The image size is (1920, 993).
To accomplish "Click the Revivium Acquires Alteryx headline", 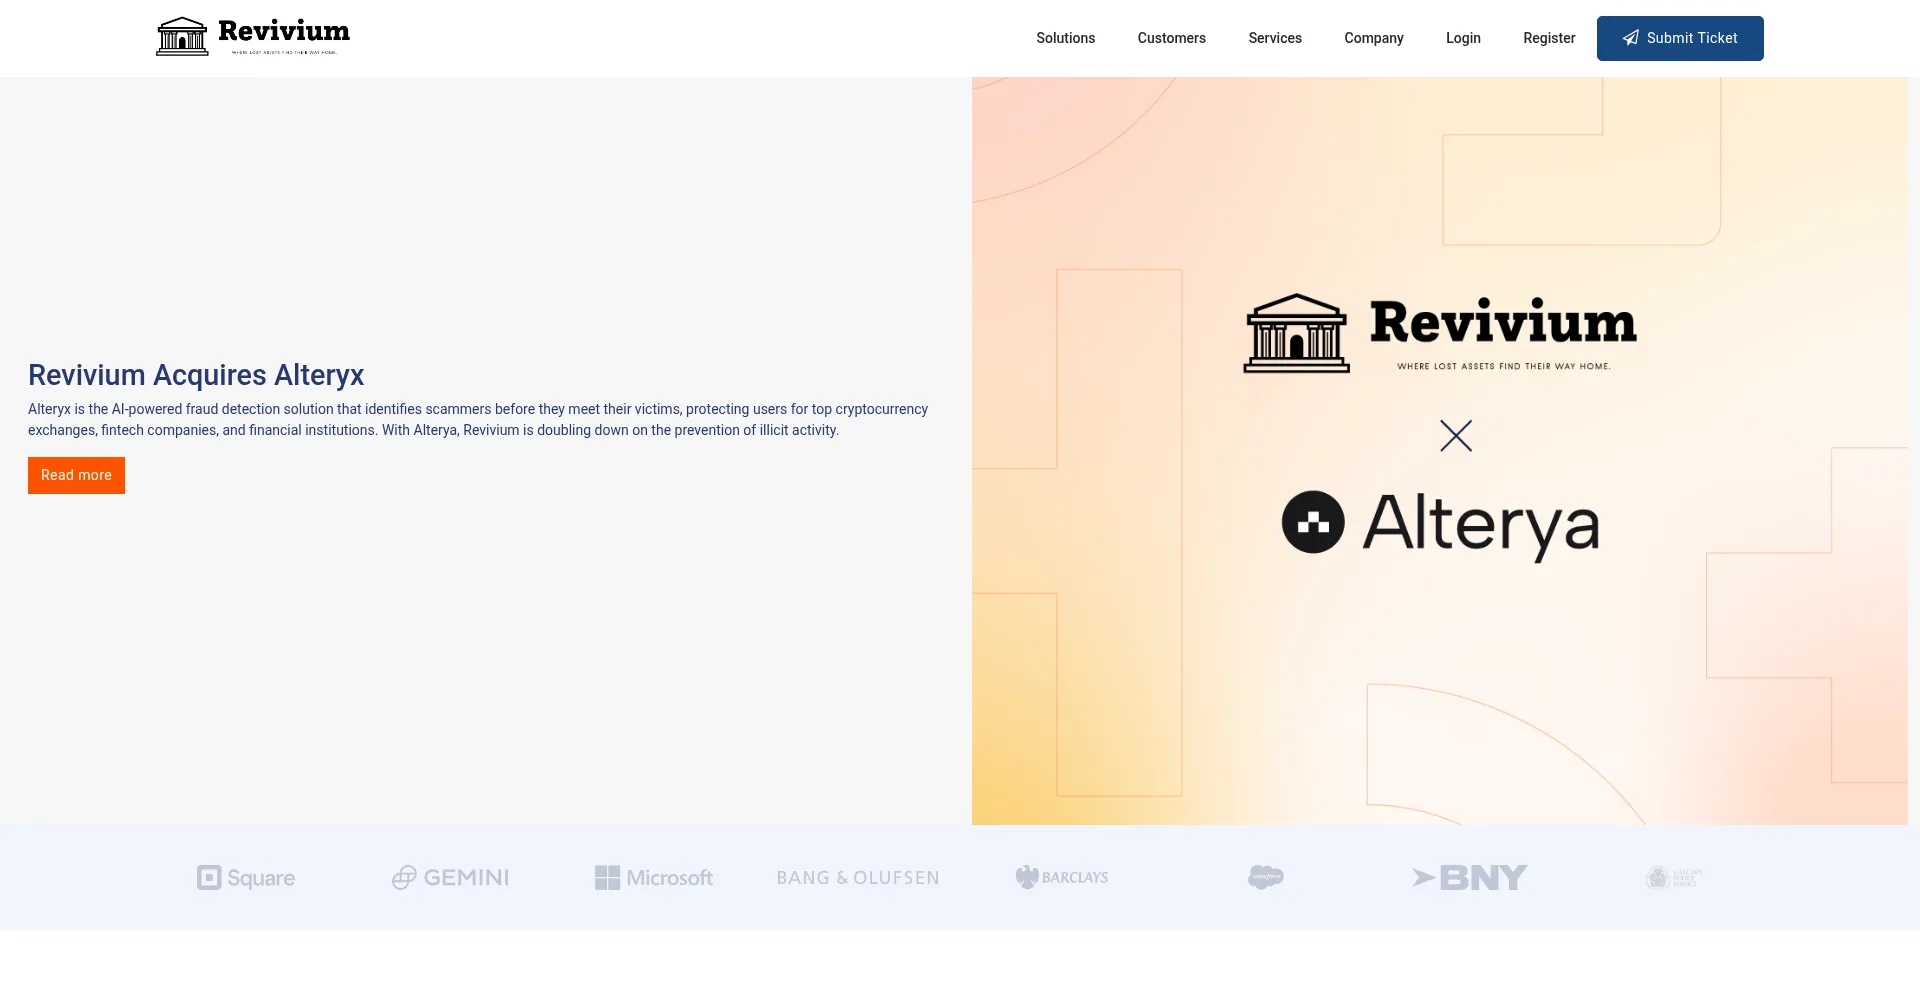I will 196,375.
